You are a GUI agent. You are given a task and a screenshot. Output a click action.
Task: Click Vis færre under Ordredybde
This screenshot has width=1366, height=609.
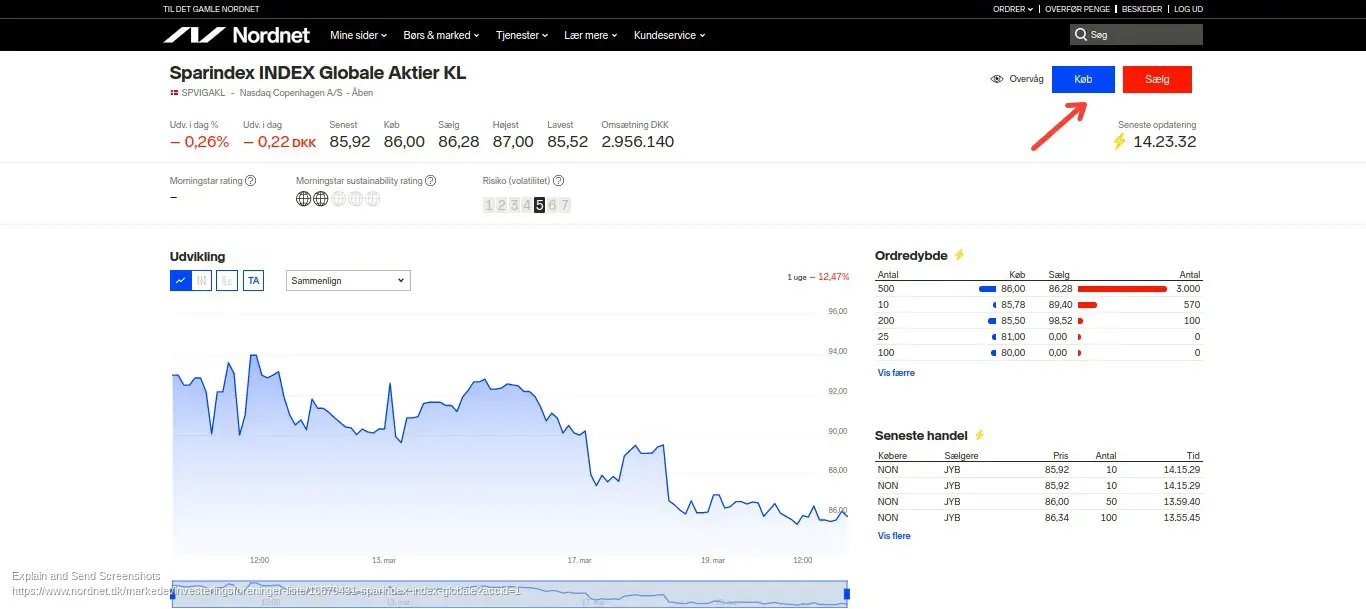tap(896, 373)
